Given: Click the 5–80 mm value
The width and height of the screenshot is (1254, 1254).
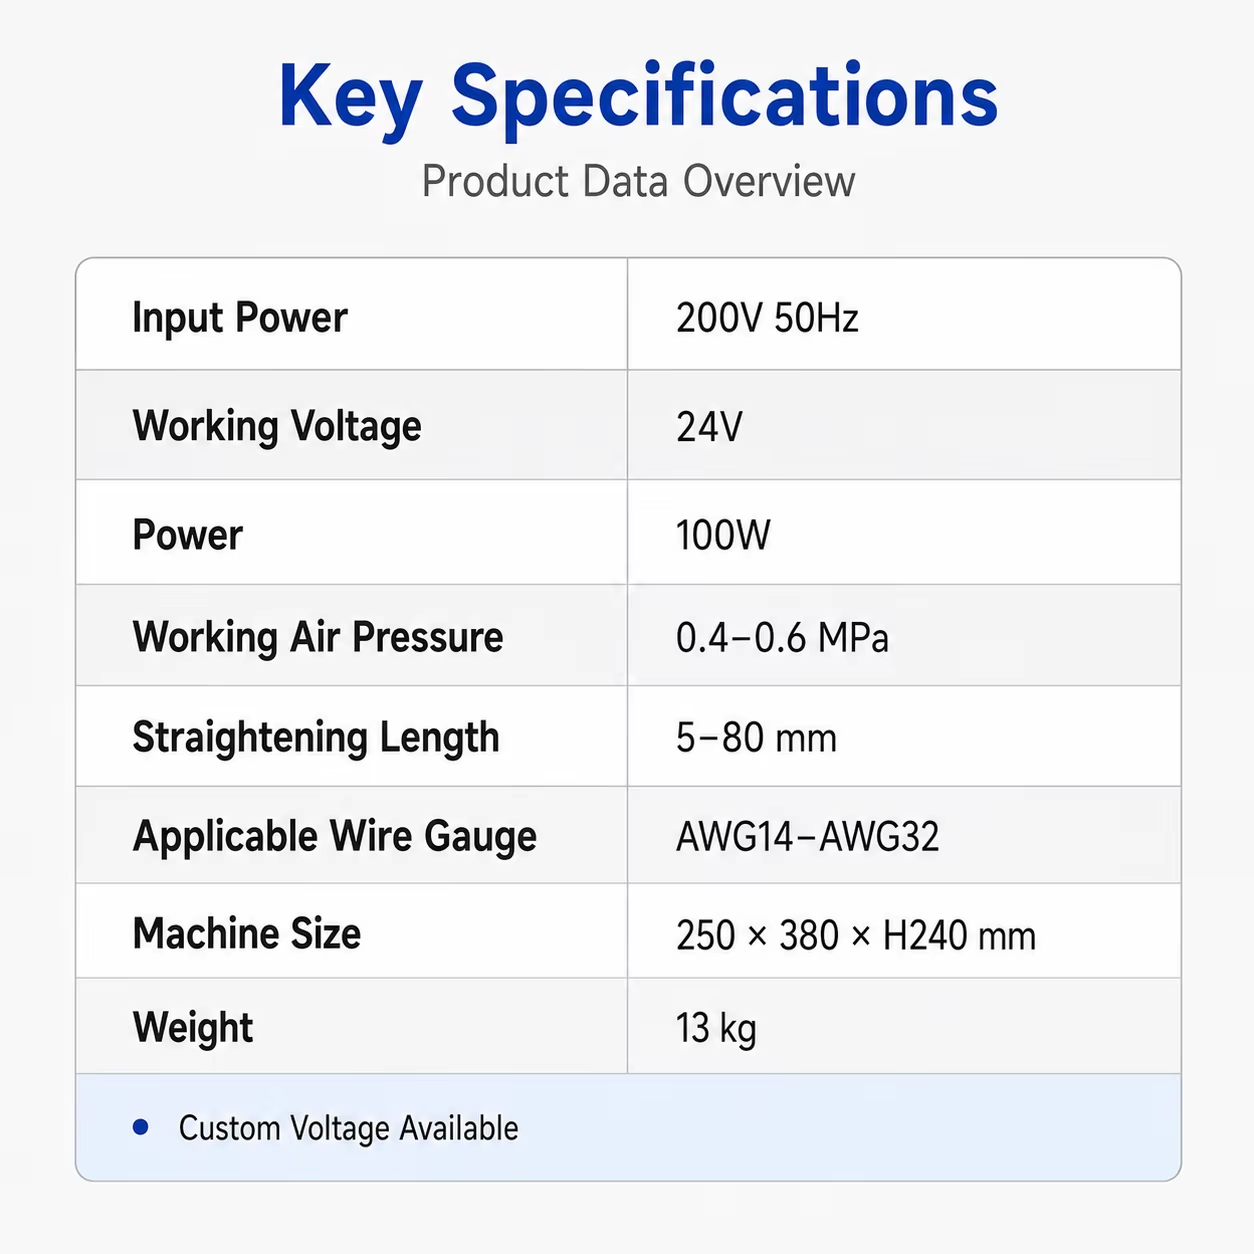Looking at the screenshot, I should pos(756,738).
